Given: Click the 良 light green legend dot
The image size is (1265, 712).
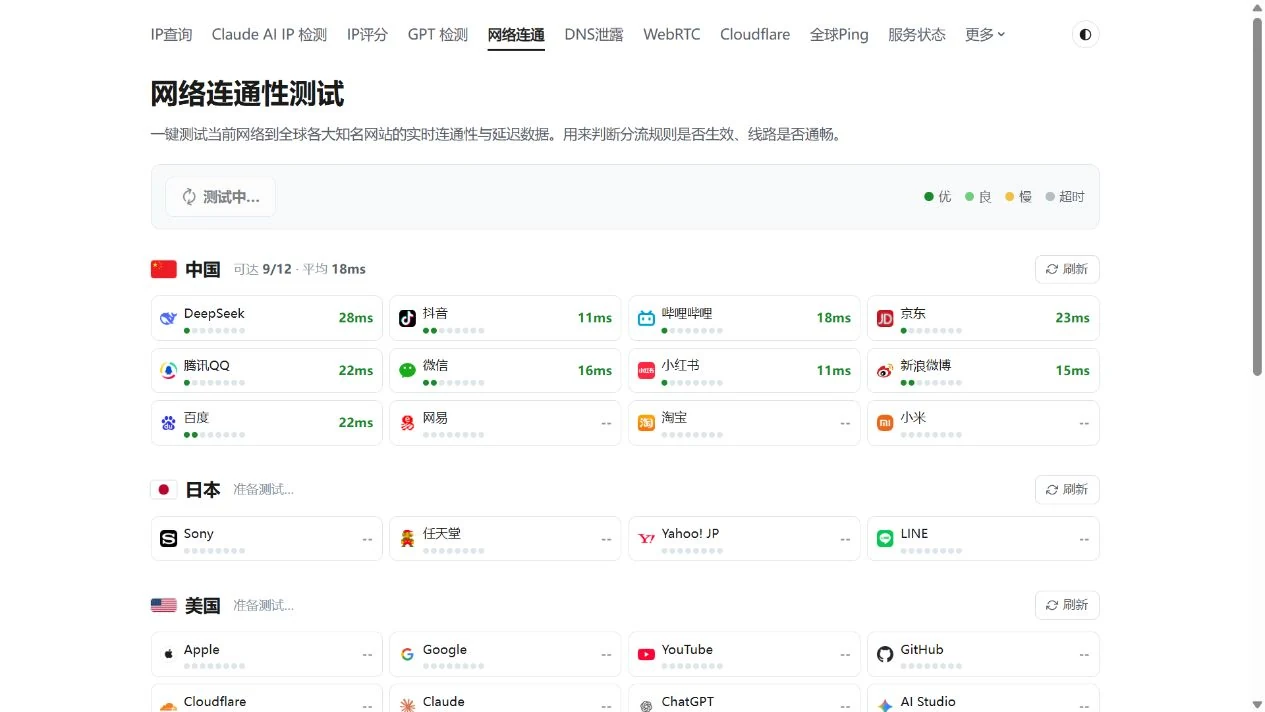Looking at the screenshot, I should tap(969, 197).
